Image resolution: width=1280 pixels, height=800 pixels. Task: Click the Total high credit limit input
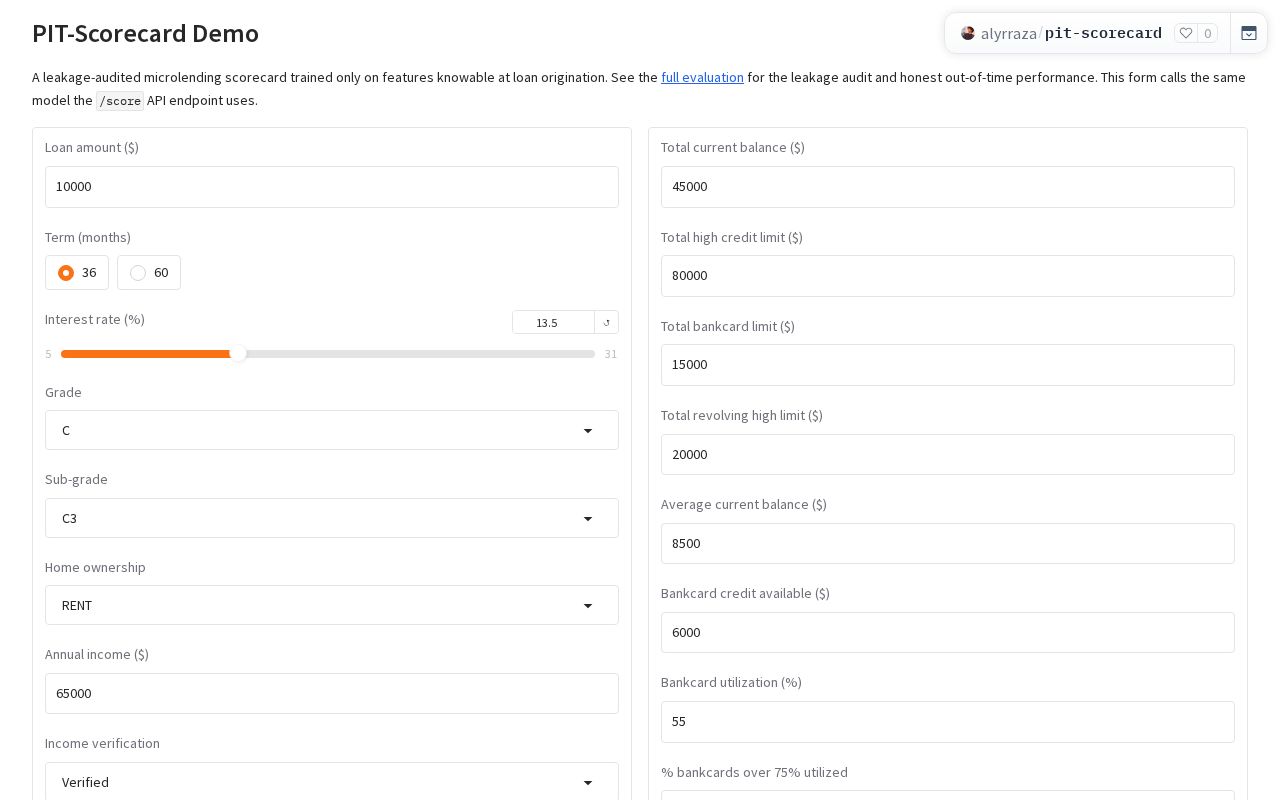click(x=948, y=276)
